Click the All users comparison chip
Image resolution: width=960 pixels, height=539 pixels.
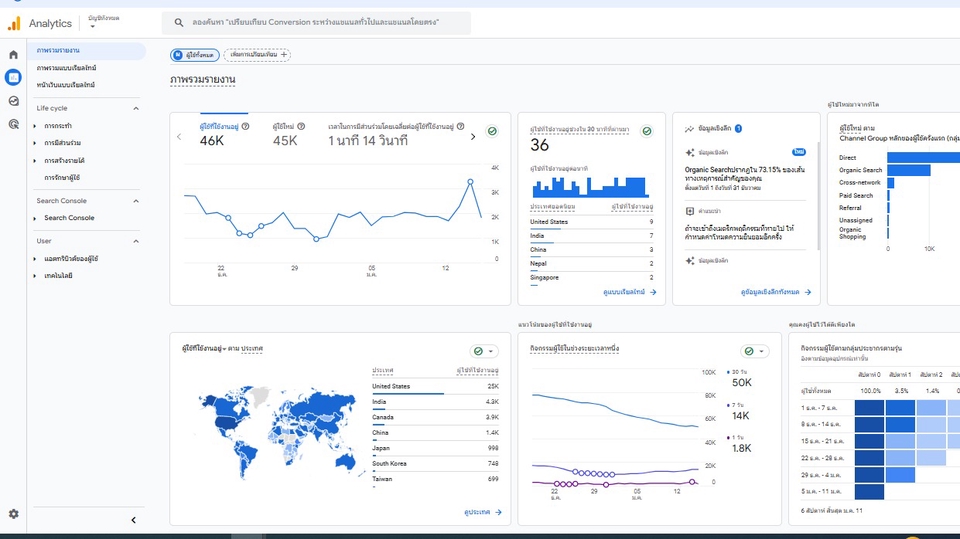coord(195,55)
